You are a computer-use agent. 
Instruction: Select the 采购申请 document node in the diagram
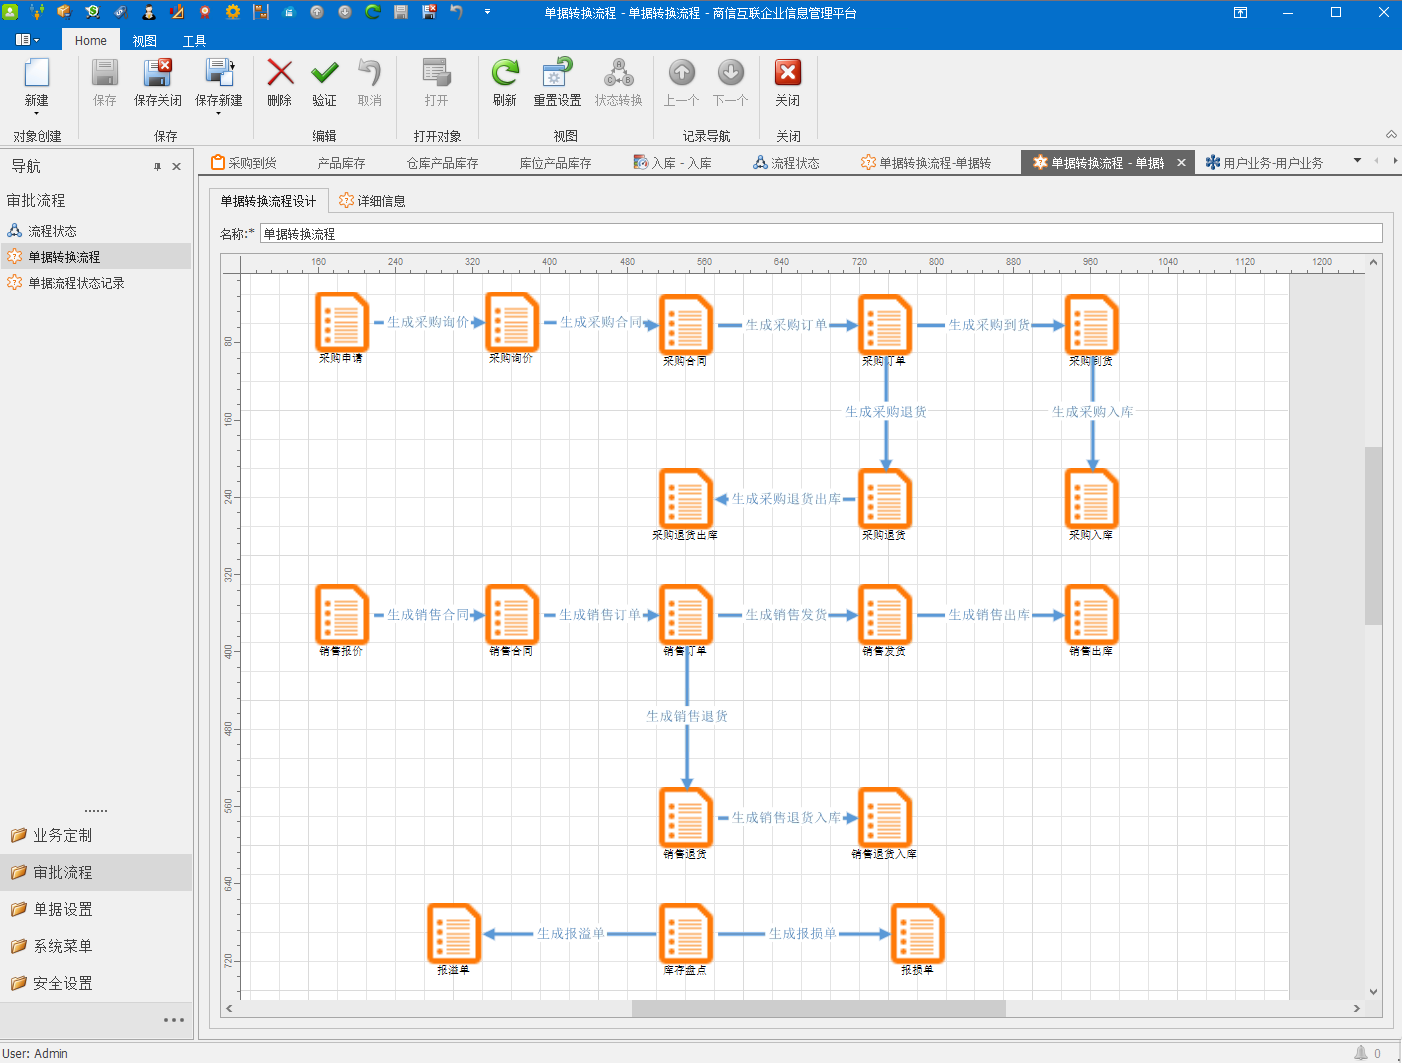342,322
